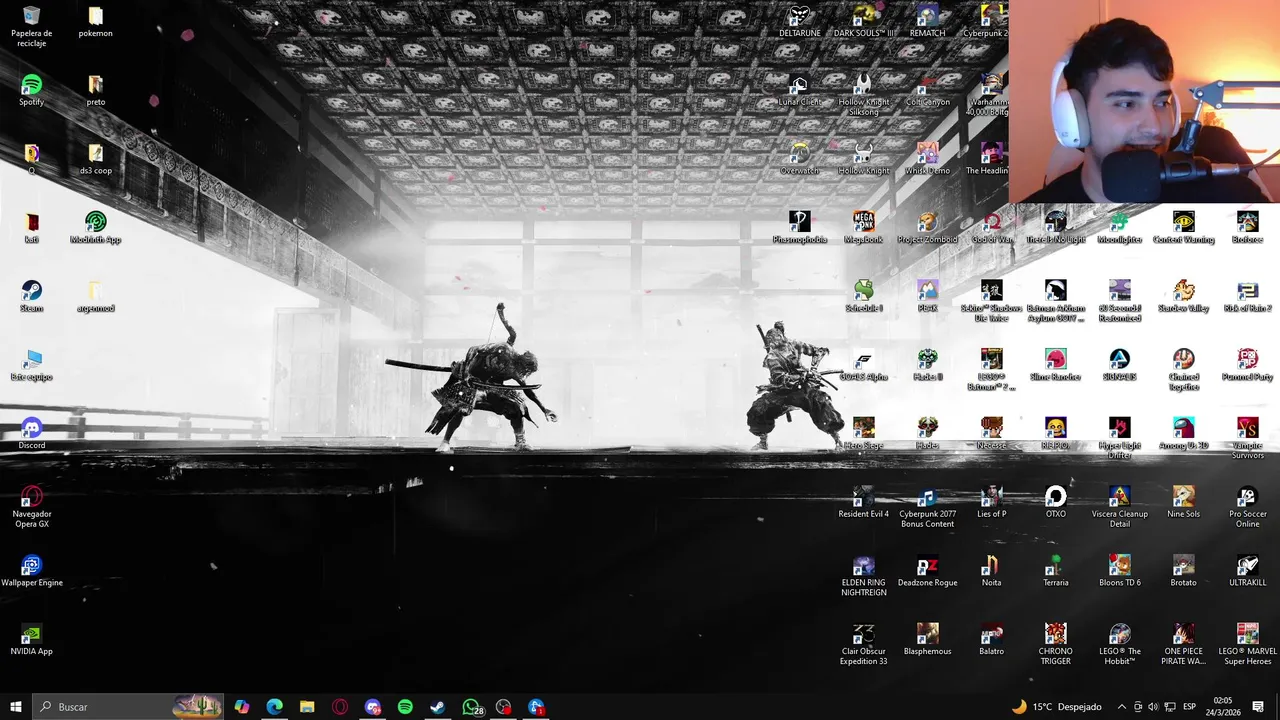Open the Windows Start menu
Image resolution: width=1280 pixels, height=720 pixels.
point(16,707)
